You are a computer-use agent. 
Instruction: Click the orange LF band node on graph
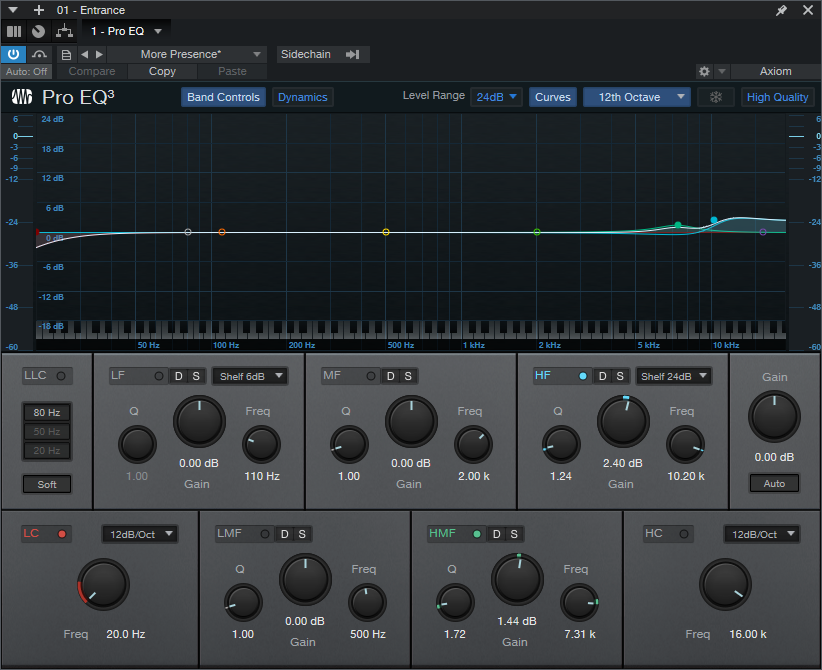(222, 232)
